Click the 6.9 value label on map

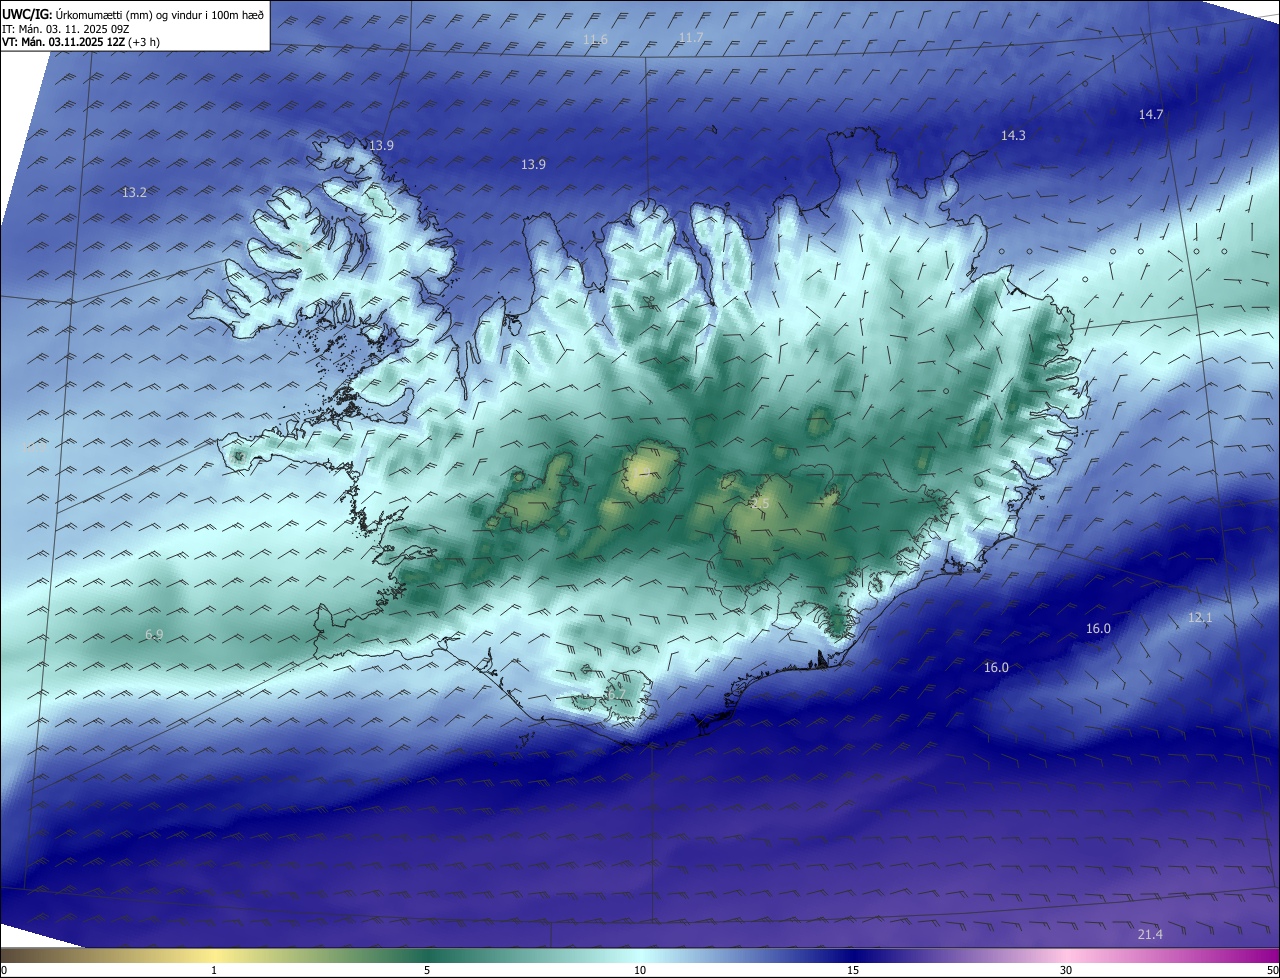tap(154, 634)
